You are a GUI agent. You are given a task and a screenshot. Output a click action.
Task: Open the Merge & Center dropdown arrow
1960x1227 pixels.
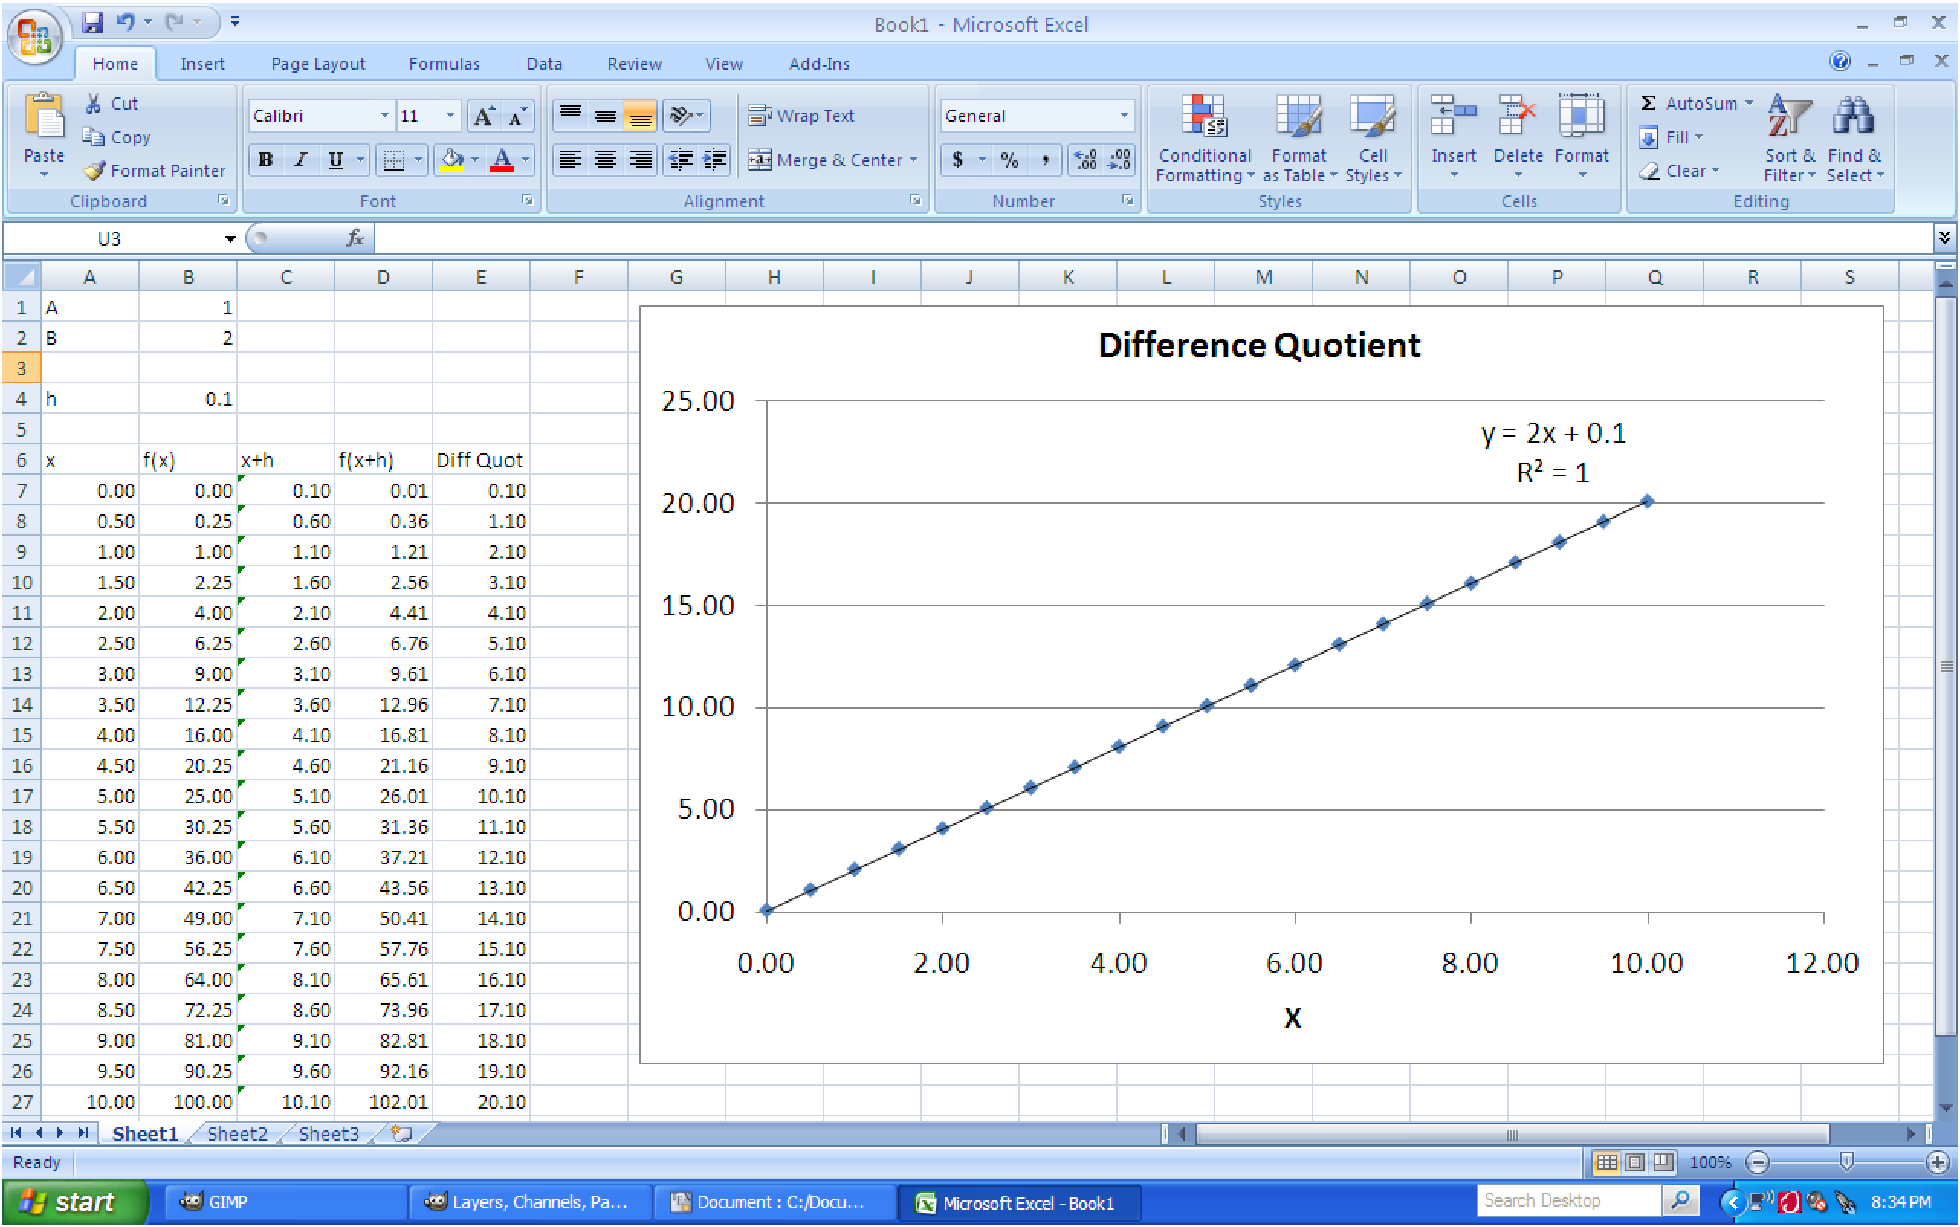(x=913, y=160)
